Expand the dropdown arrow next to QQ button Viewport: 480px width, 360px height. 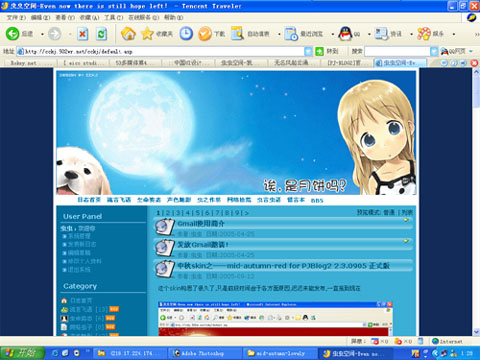click(369, 34)
